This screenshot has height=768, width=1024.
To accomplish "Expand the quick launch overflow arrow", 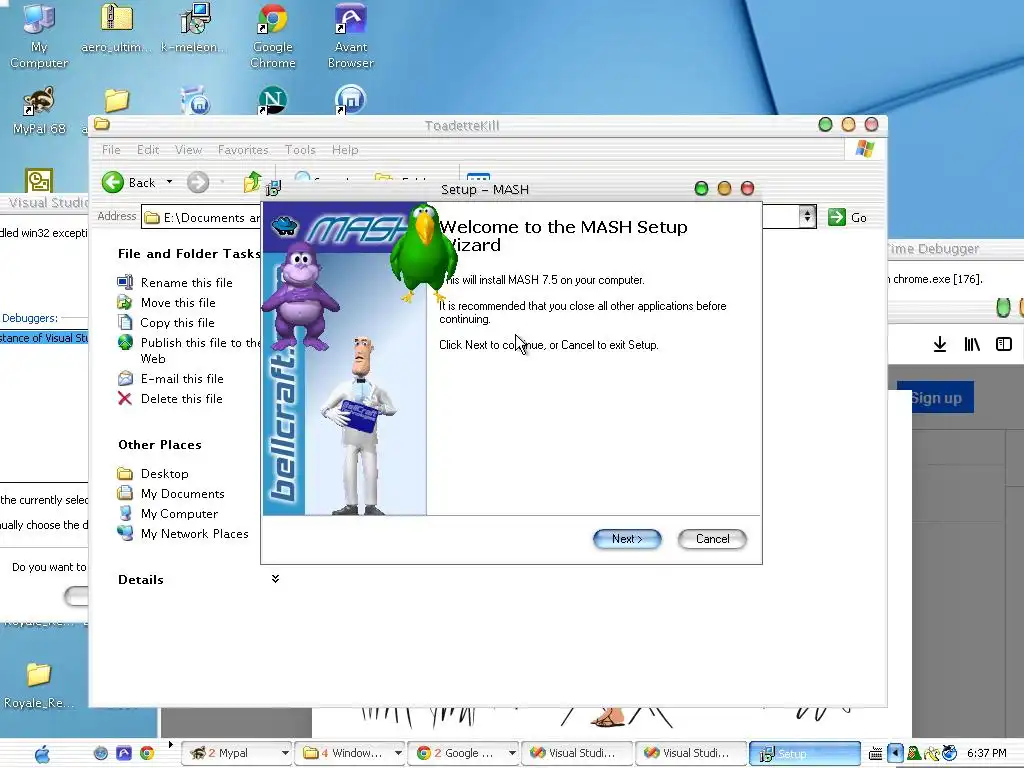I will click(x=170, y=744).
